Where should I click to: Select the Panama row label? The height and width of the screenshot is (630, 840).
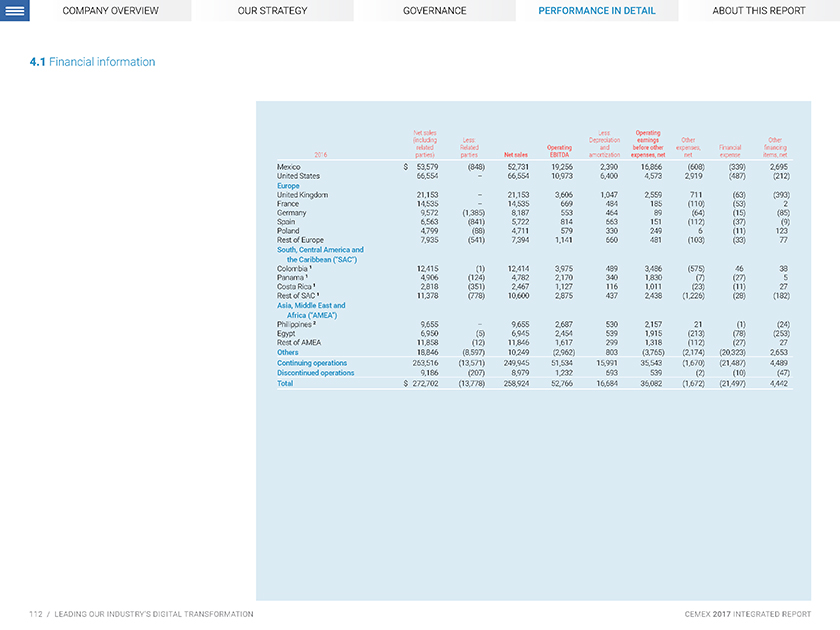pos(290,278)
